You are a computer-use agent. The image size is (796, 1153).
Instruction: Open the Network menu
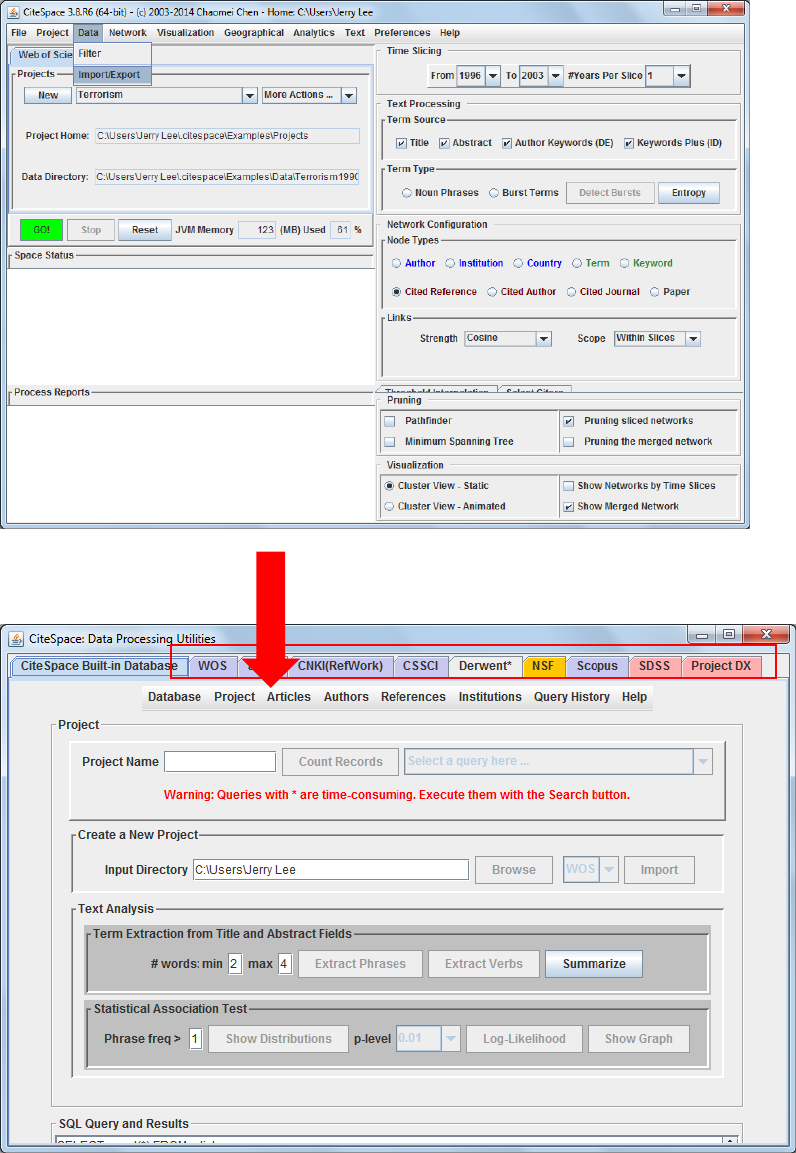(127, 32)
